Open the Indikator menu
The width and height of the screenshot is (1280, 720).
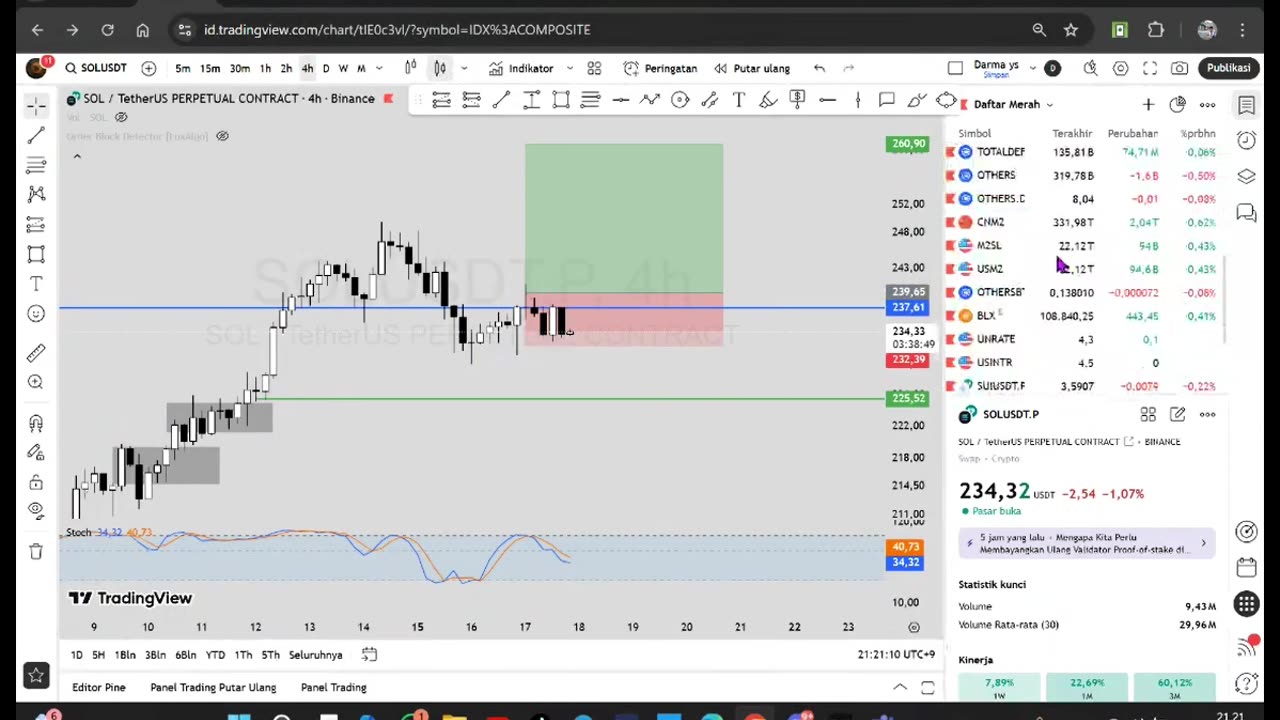pyautogui.click(x=521, y=68)
